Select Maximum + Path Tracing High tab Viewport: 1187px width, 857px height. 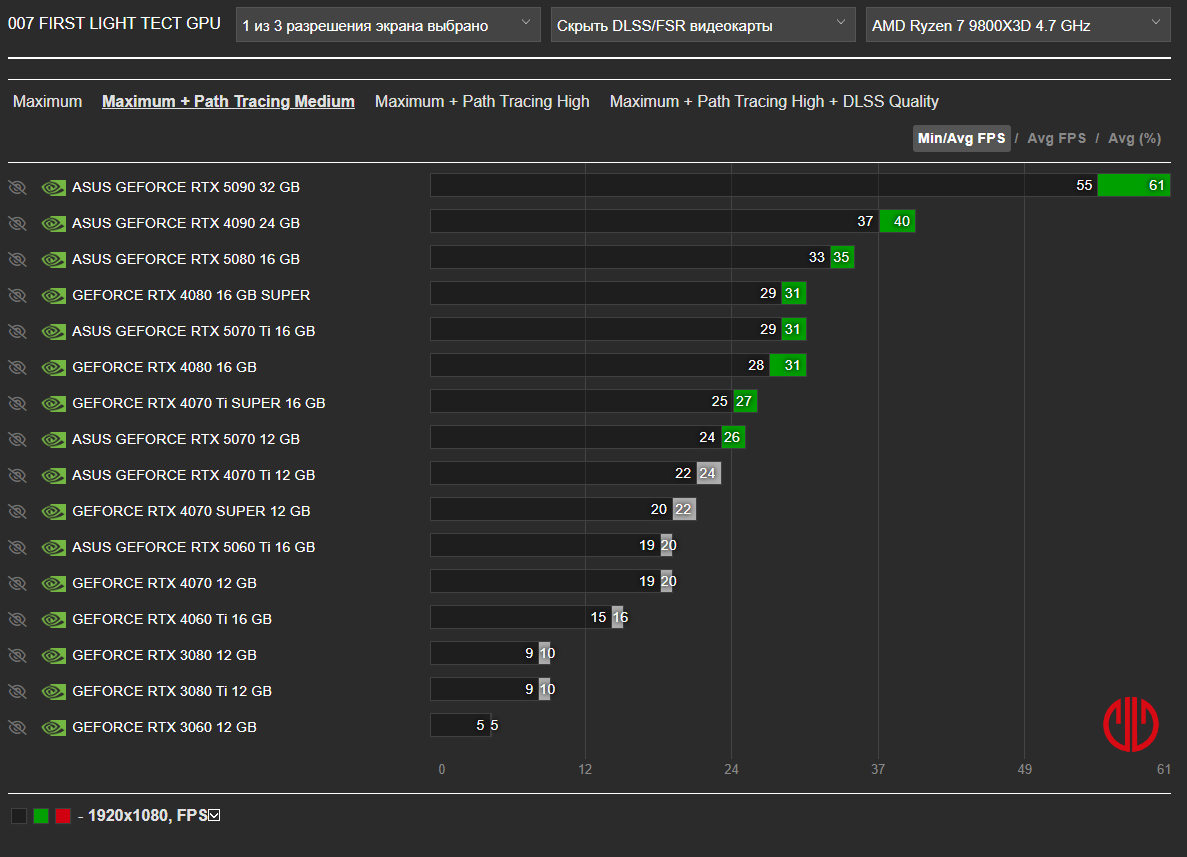click(x=482, y=101)
